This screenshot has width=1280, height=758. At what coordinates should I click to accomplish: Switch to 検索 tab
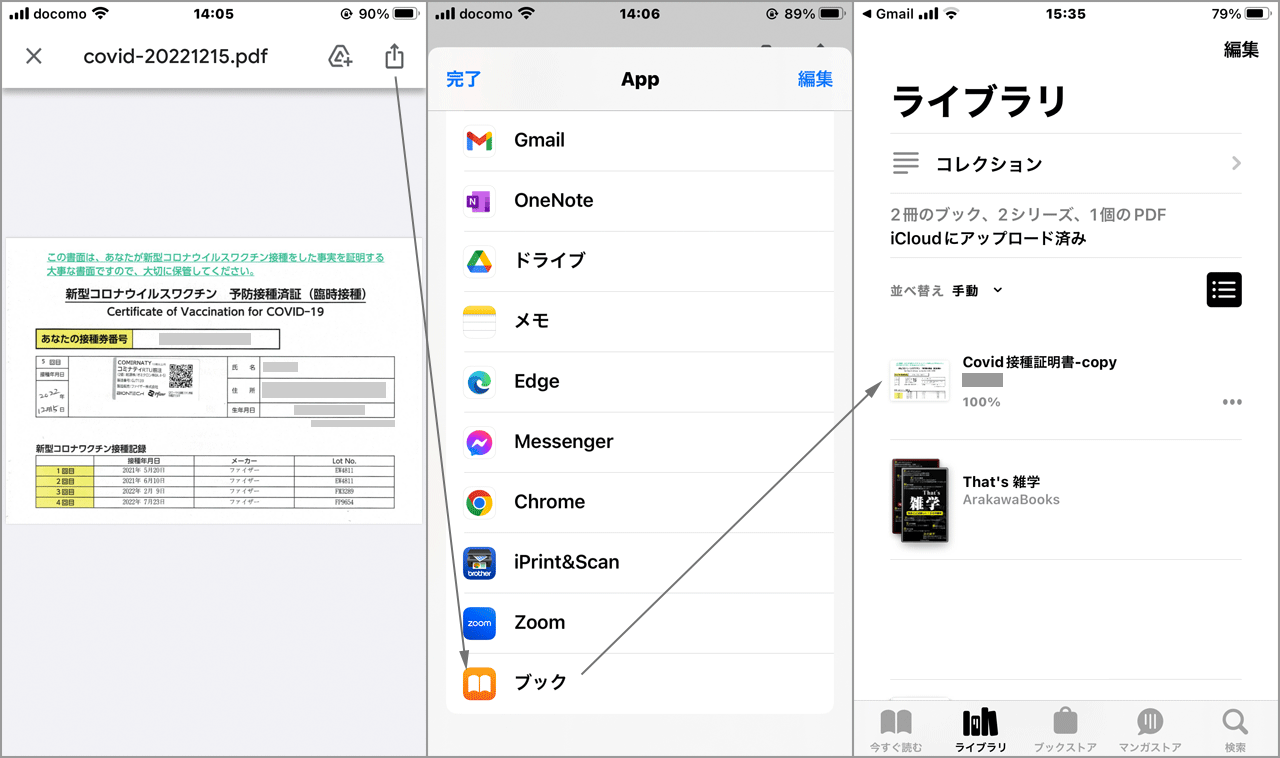pyautogui.click(x=1235, y=730)
